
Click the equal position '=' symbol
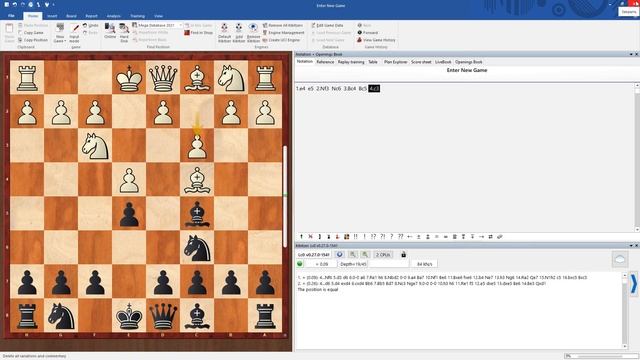pyautogui.click(x=437, y=237)
